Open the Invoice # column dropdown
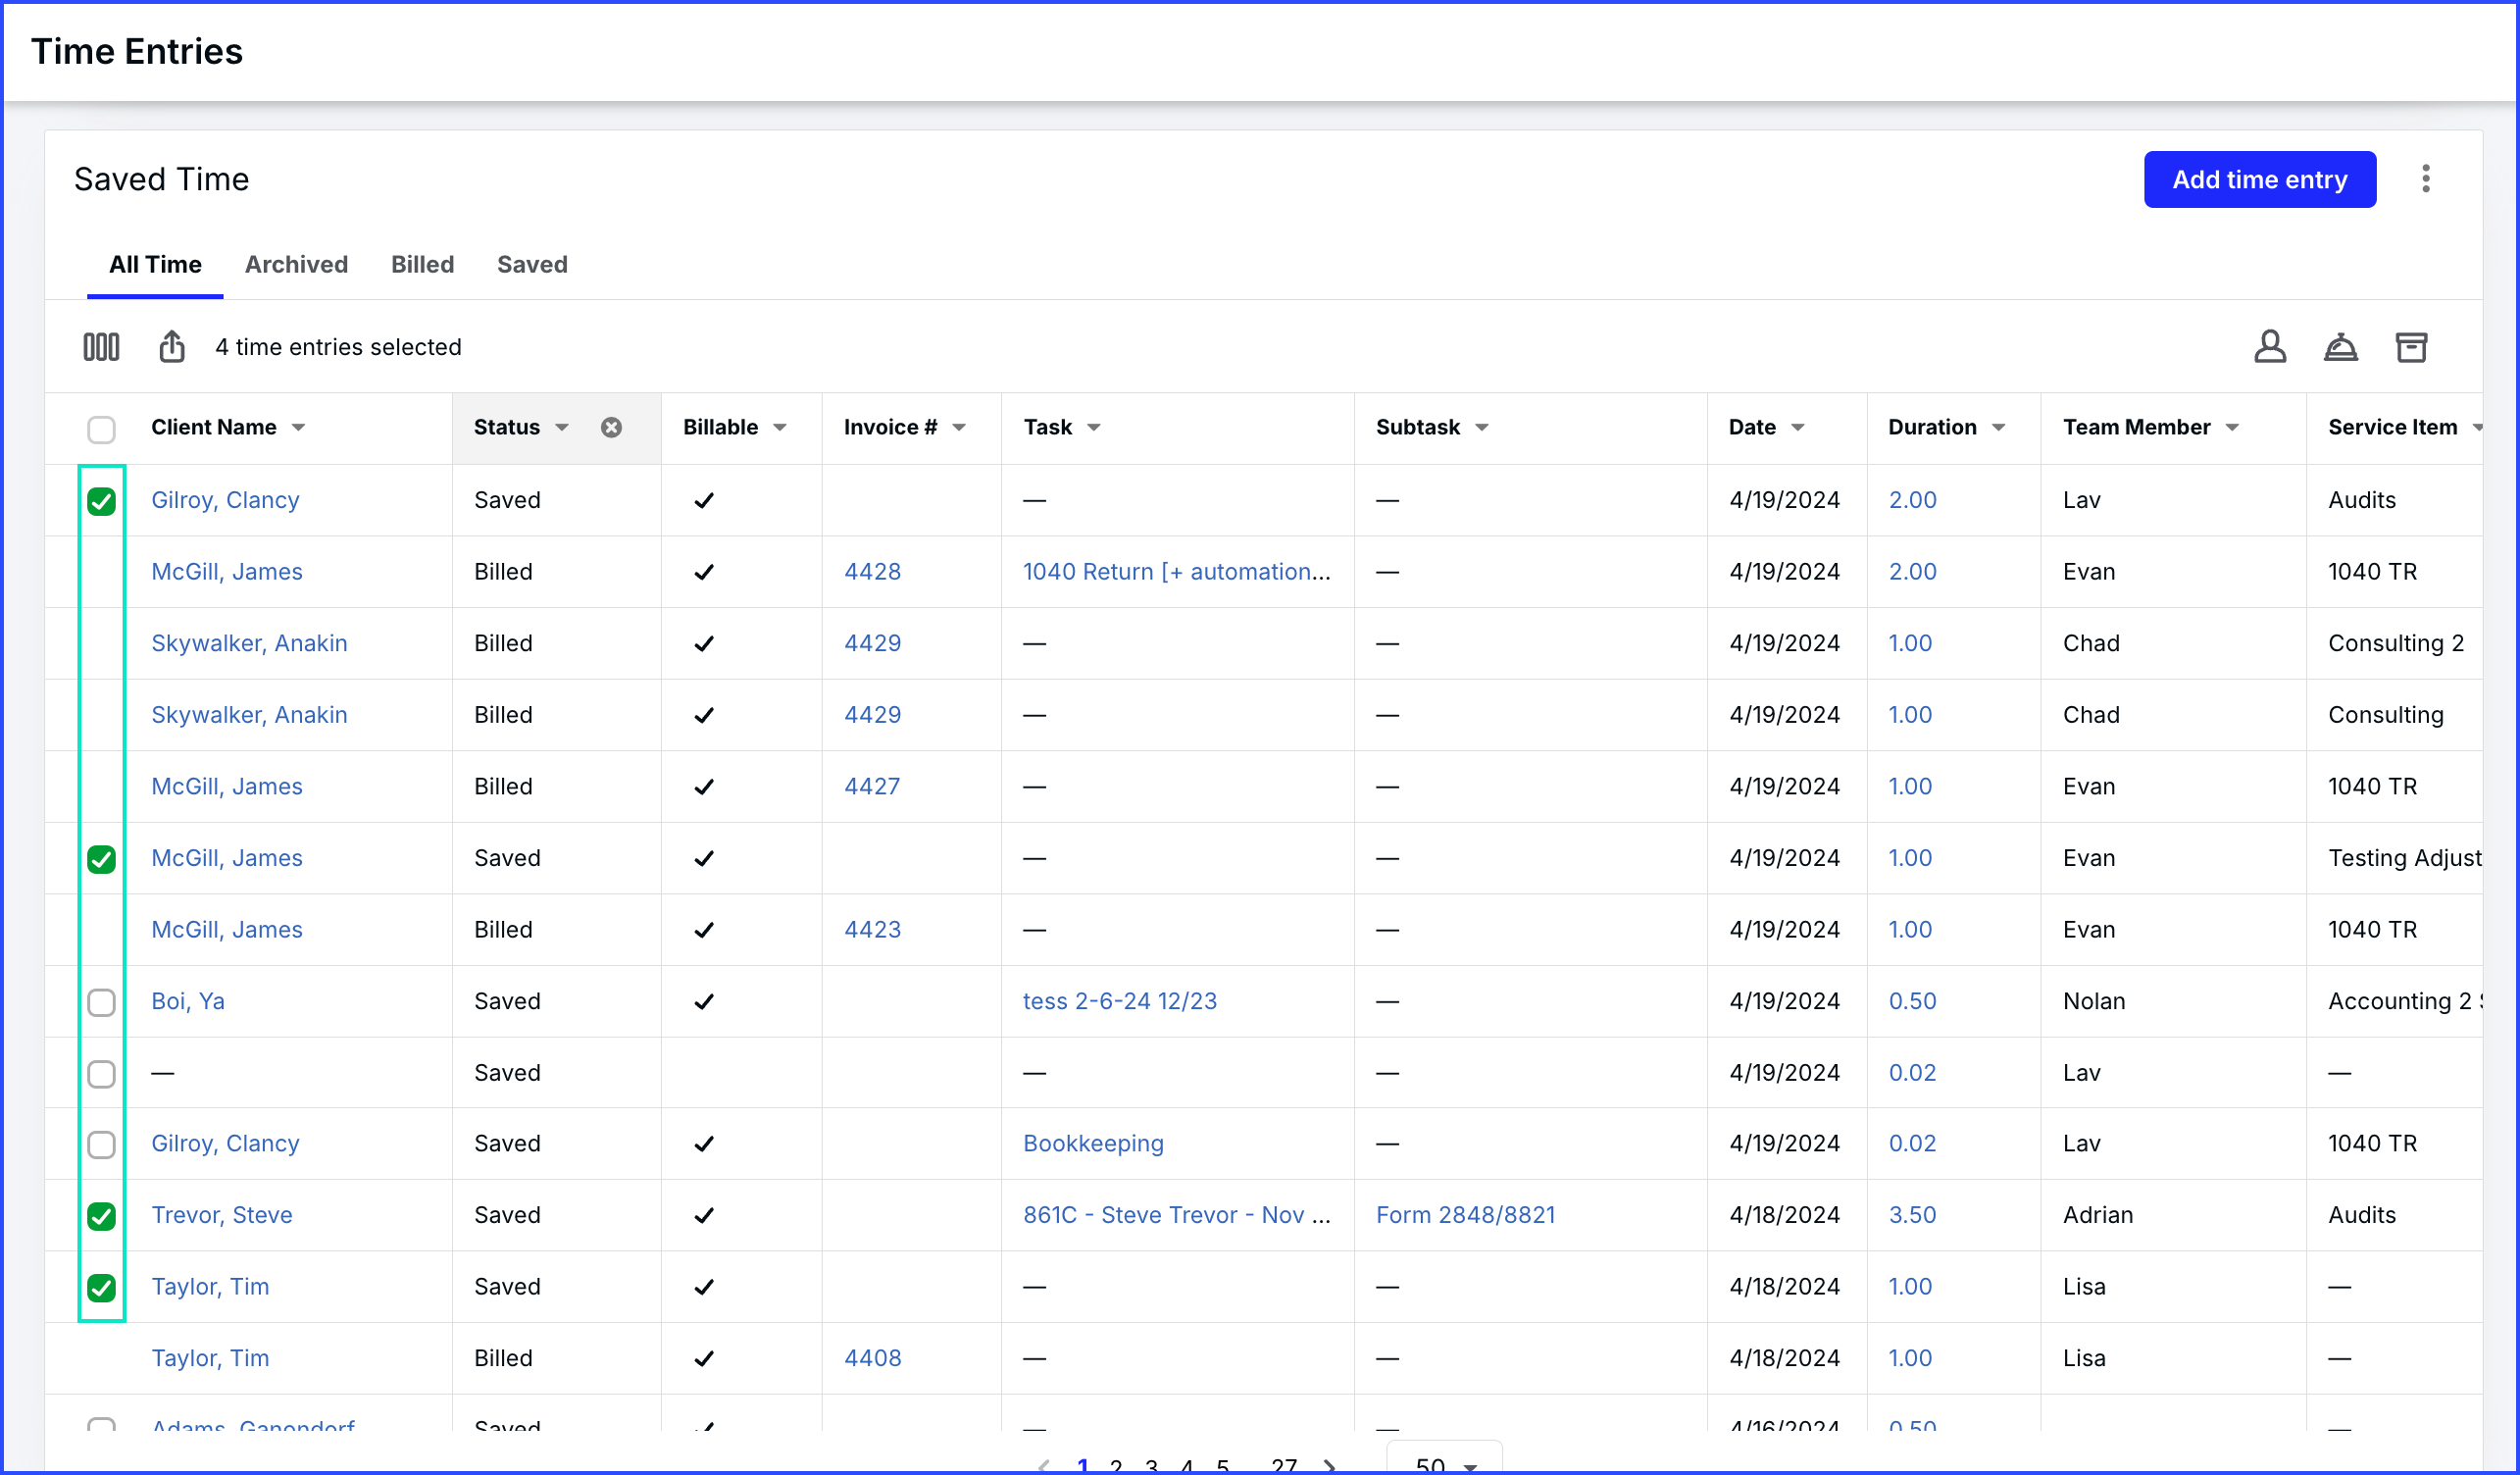Image resolution: width=2520 pixels, height=1475 pixels. tap(959, 428)
